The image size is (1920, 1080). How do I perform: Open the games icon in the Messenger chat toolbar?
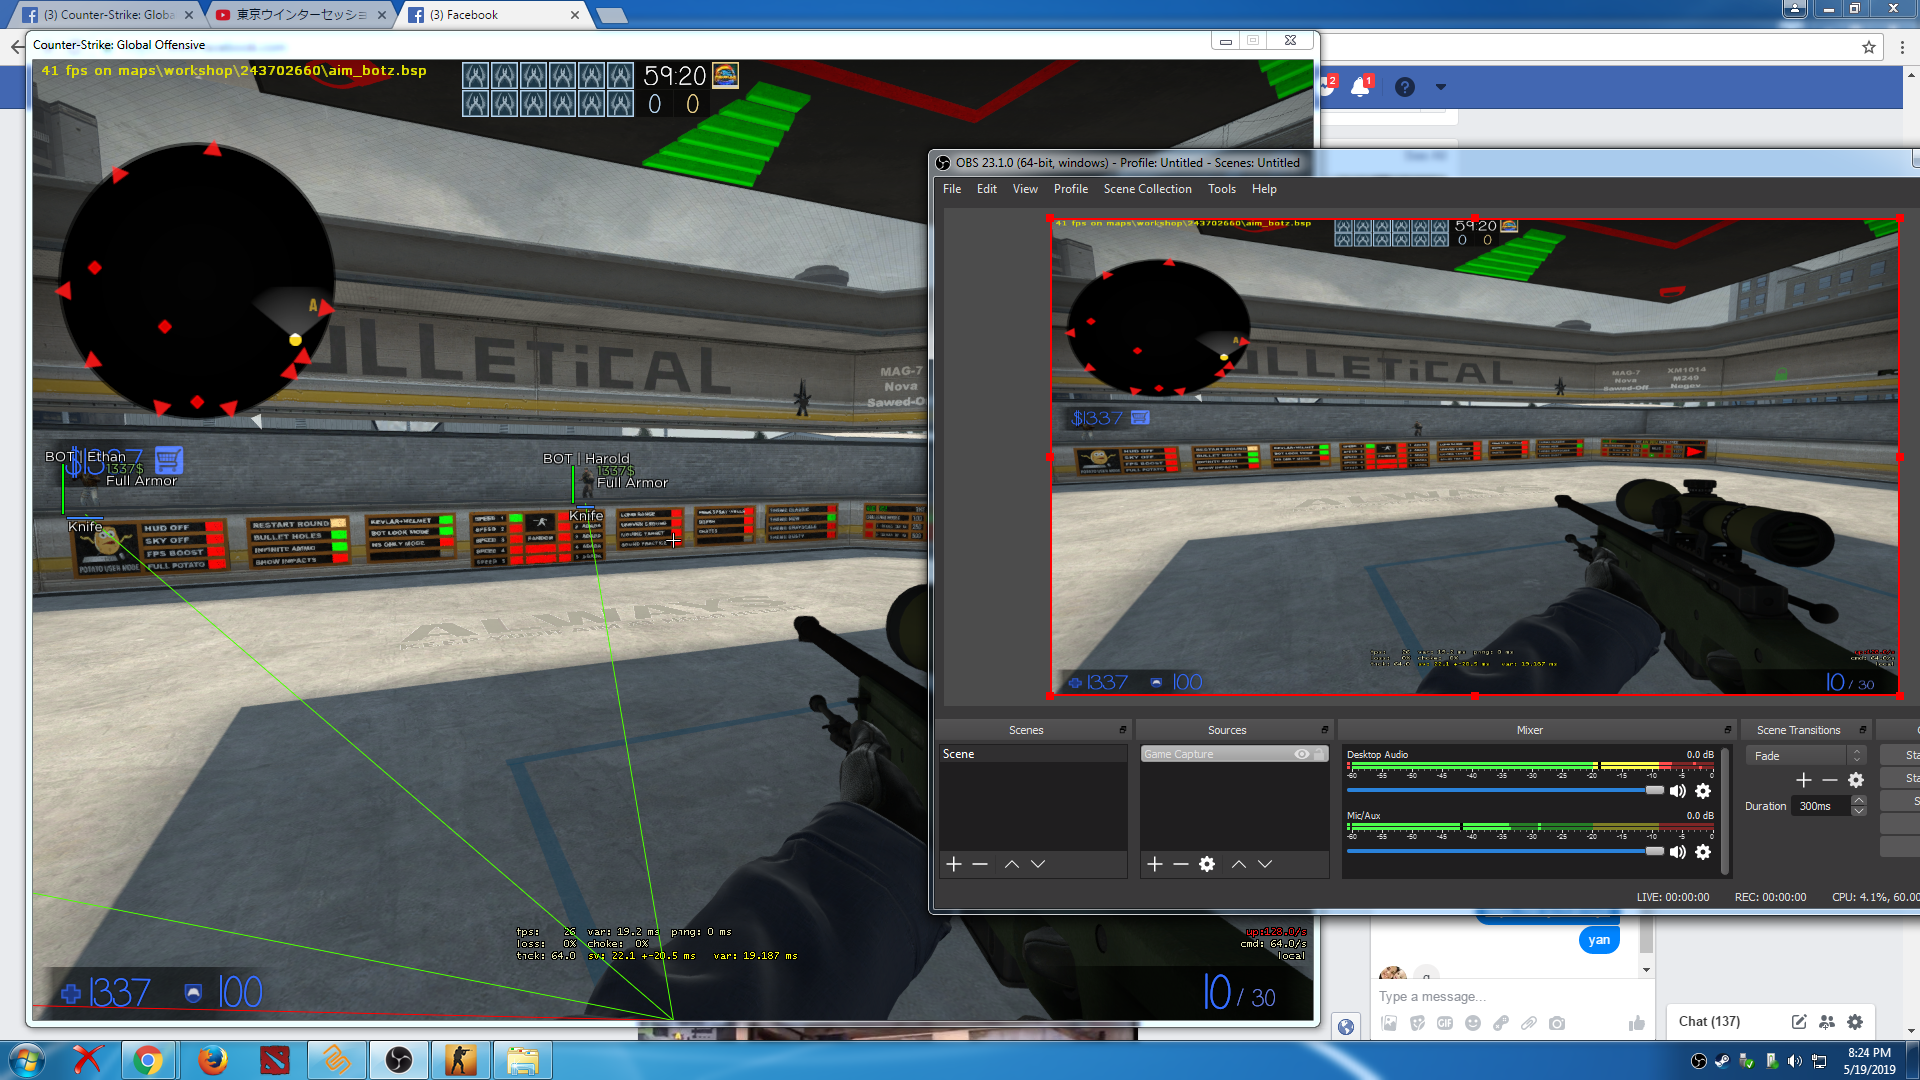[x=1501, y=1023]
